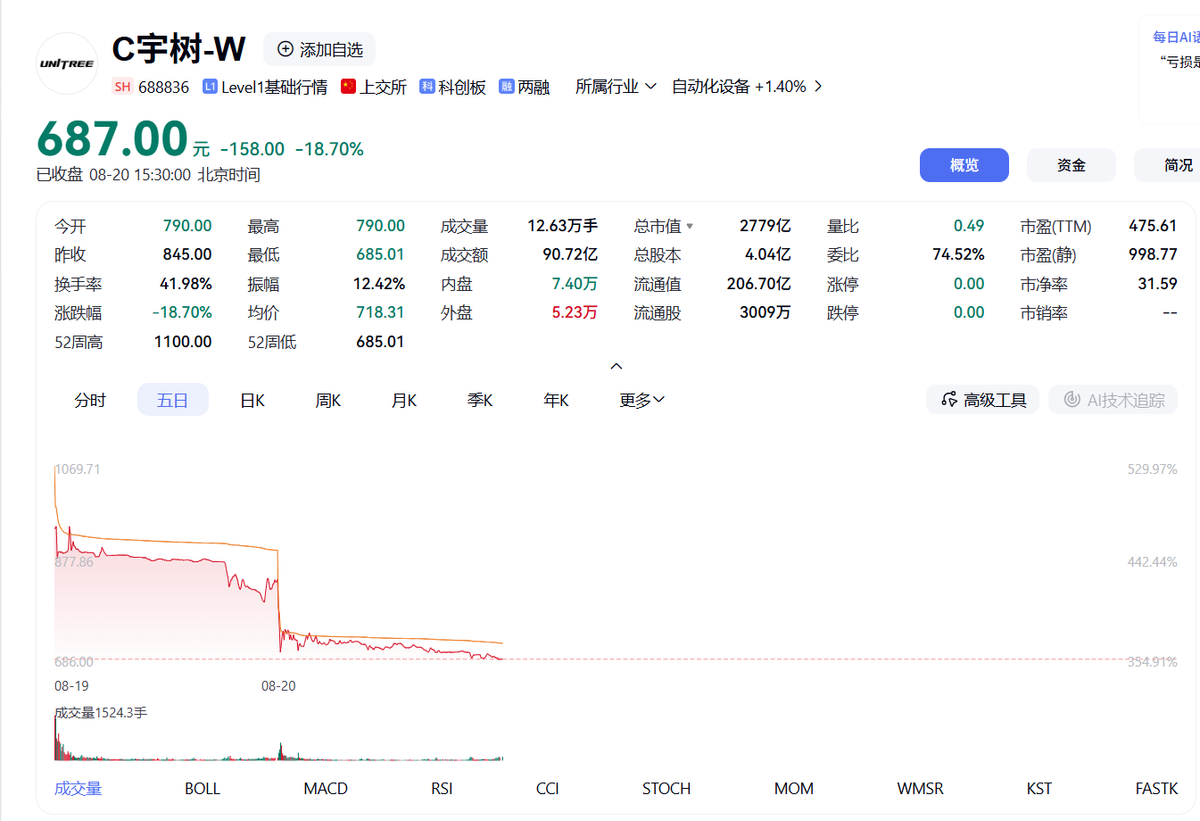Screen dimensions: 1200x821
Task: Click the 委比 value 74.52%
Action: click(x=958, y=255)
